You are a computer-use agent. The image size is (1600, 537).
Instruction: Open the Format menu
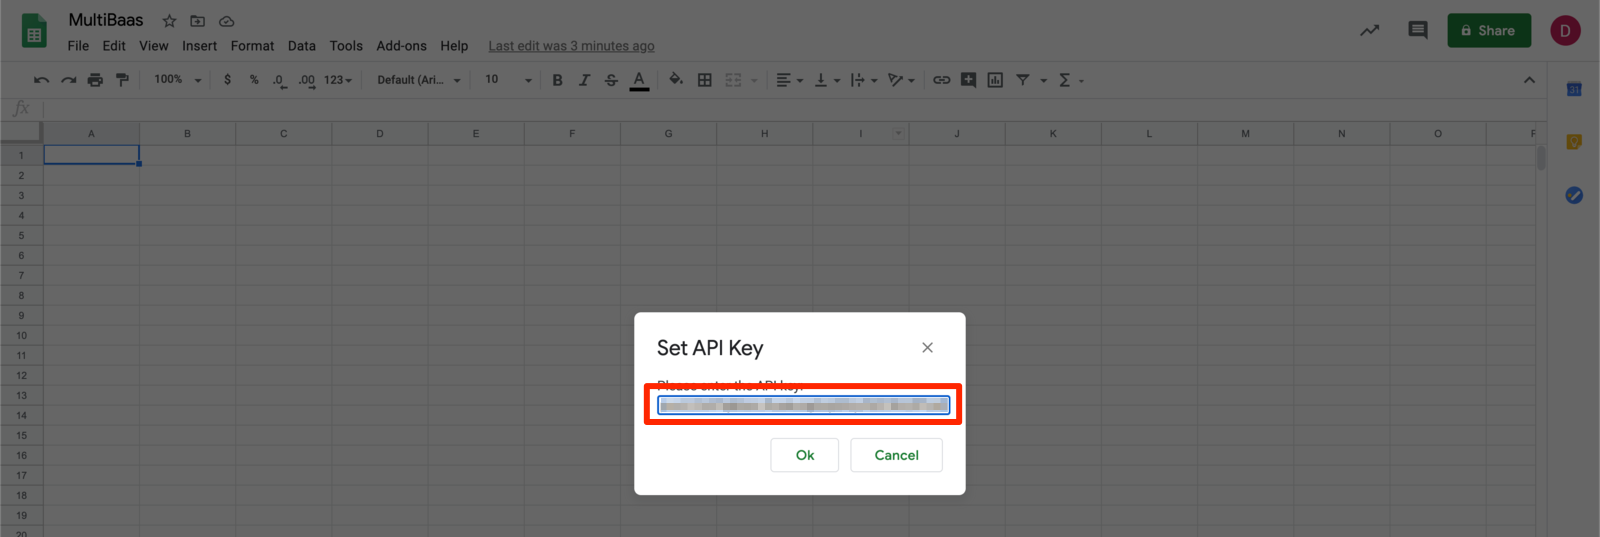(252, 46)
